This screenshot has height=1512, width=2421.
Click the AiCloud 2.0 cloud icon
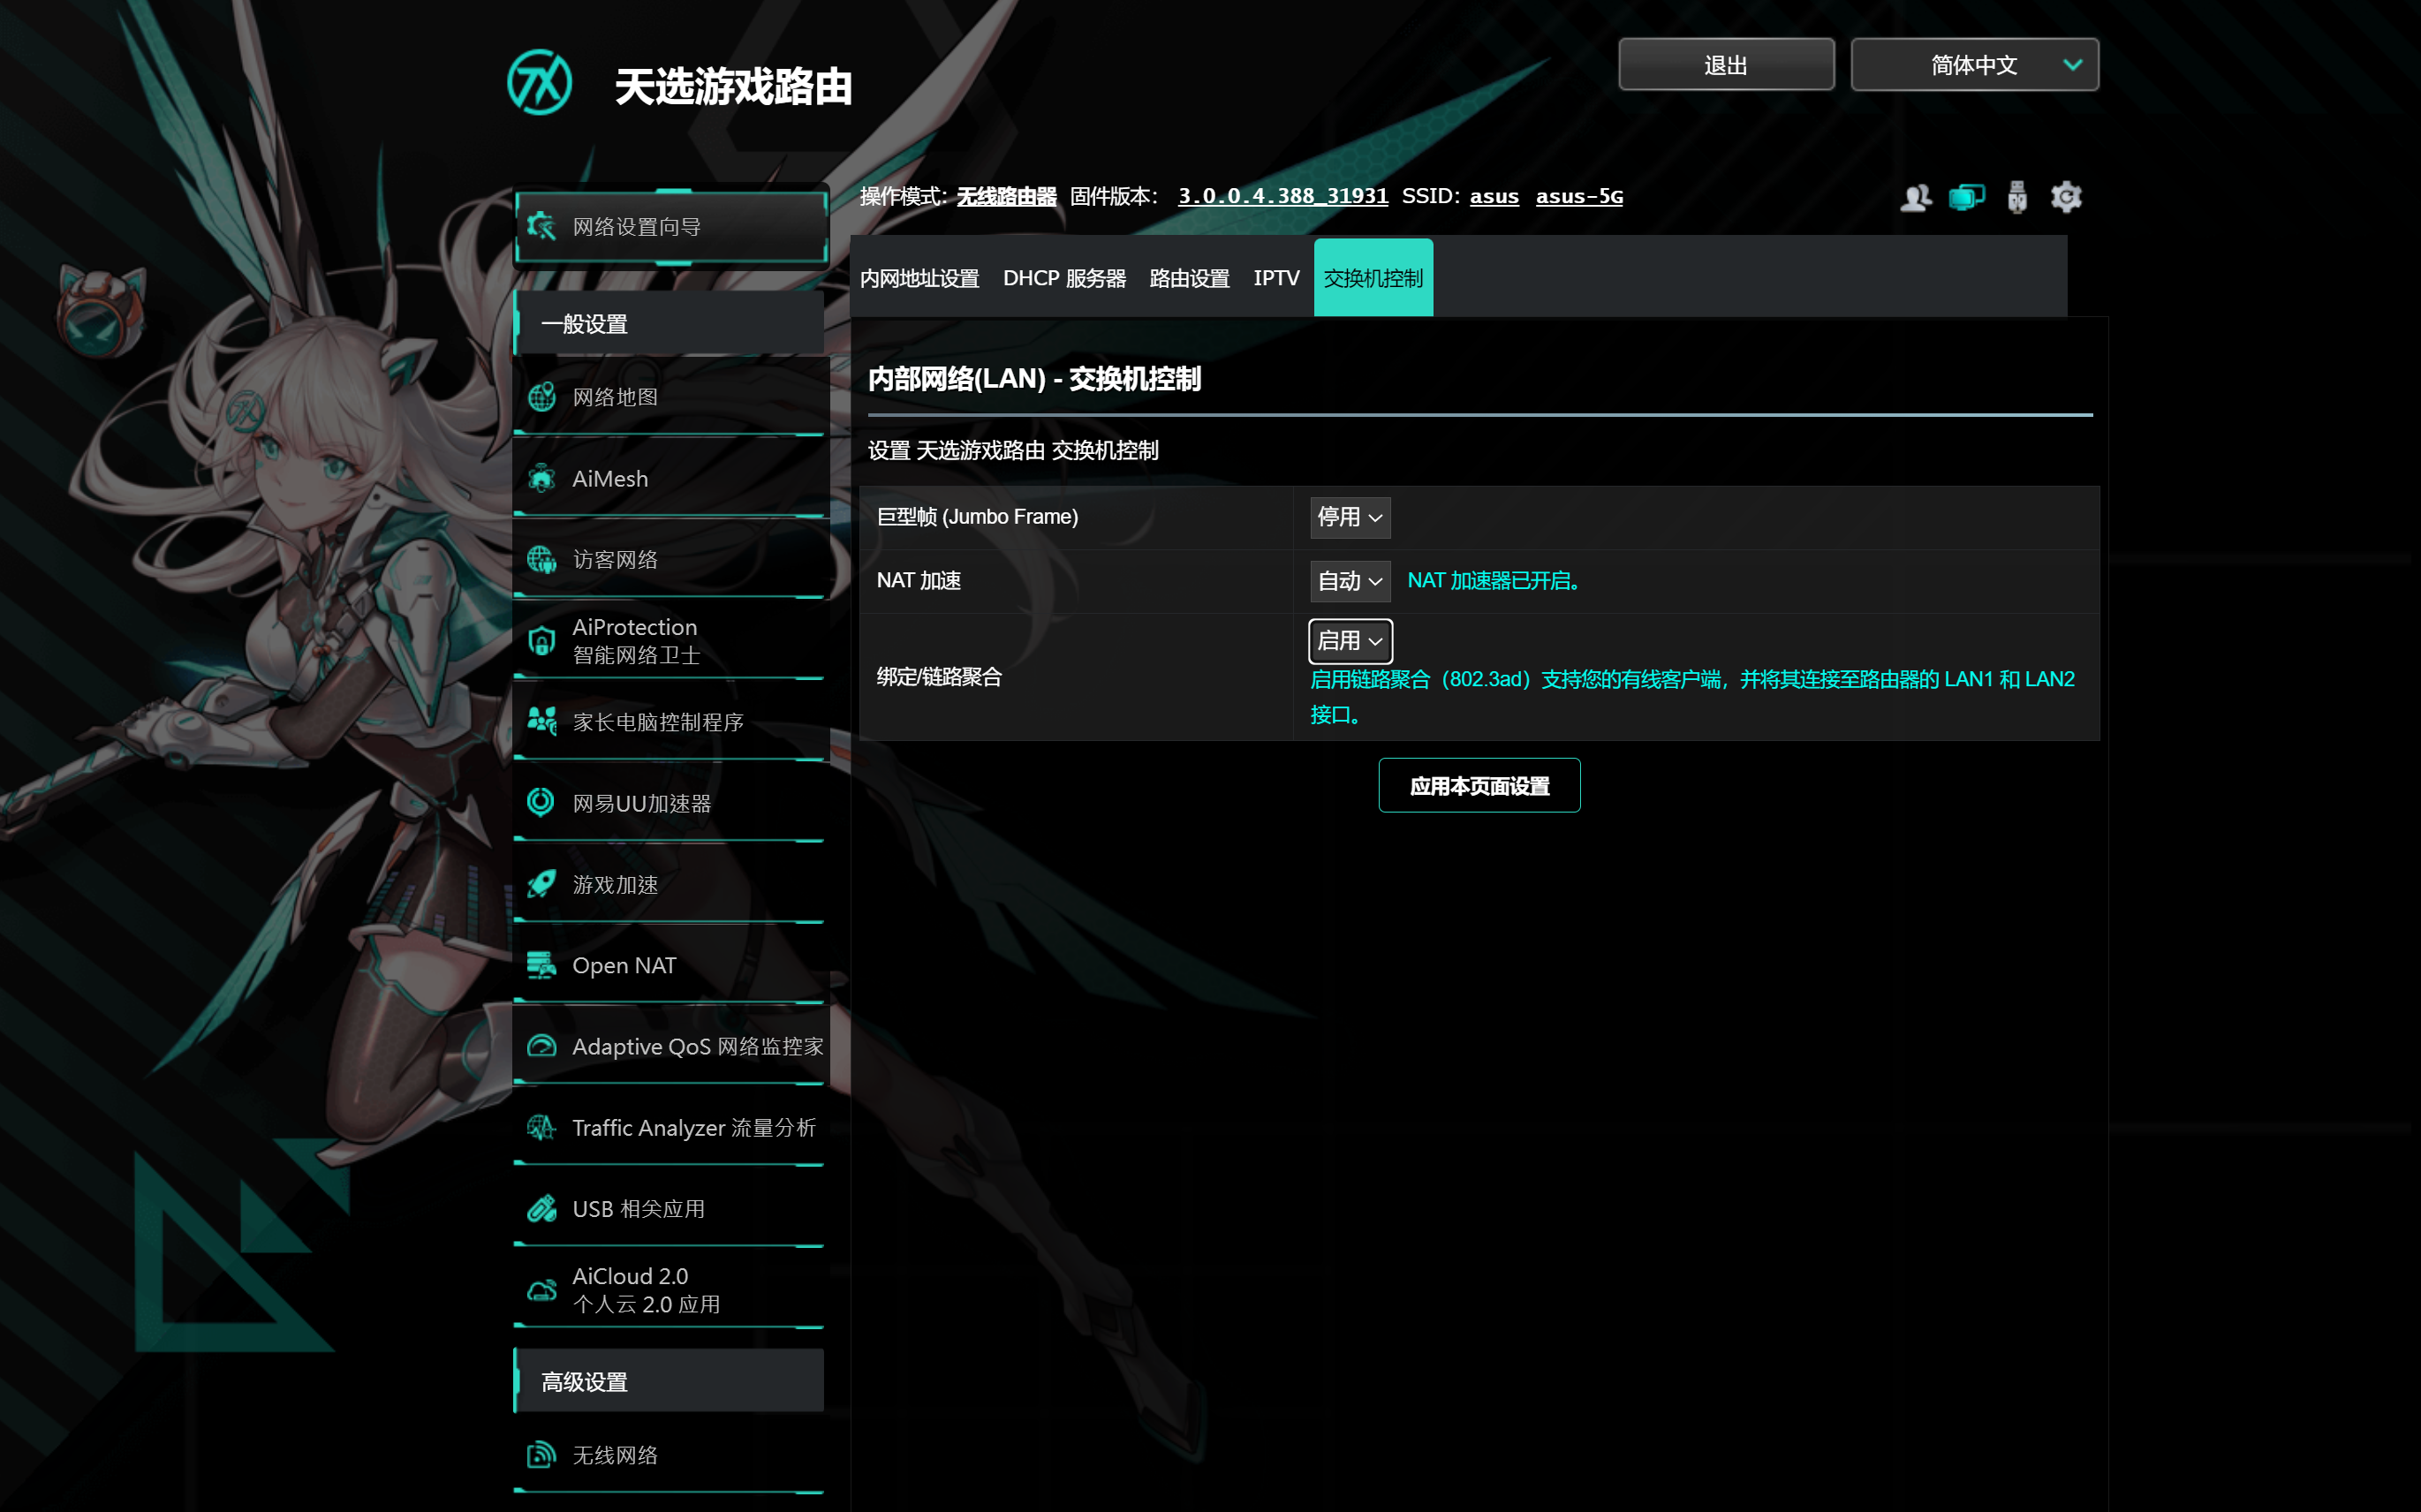[x=541, y=1290]
